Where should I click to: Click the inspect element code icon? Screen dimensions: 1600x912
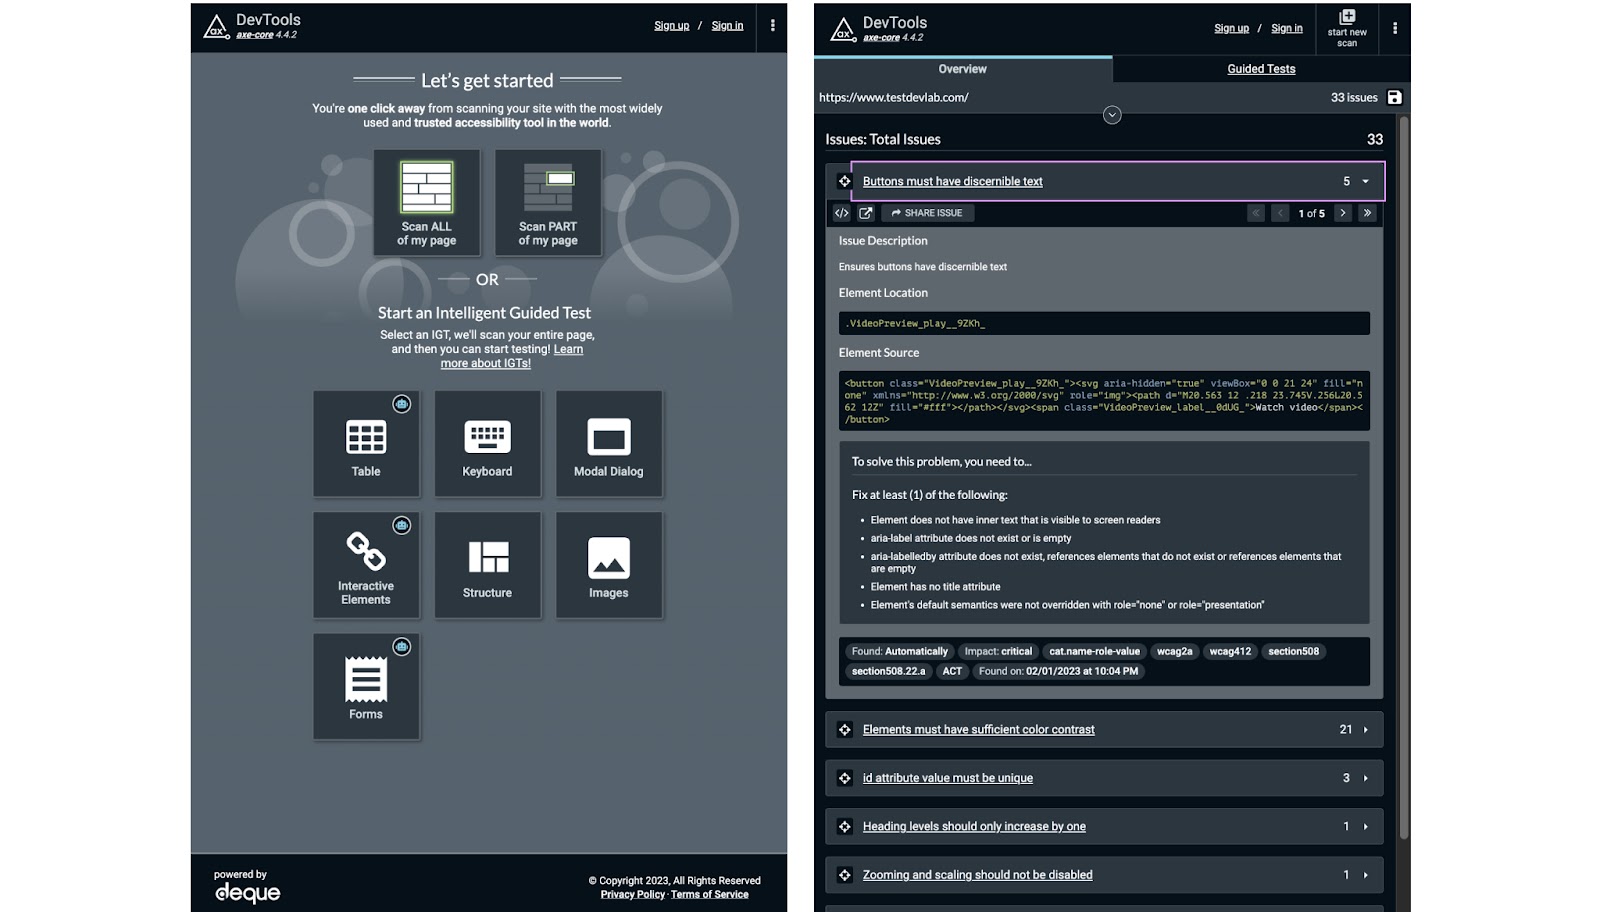point(842,213)
